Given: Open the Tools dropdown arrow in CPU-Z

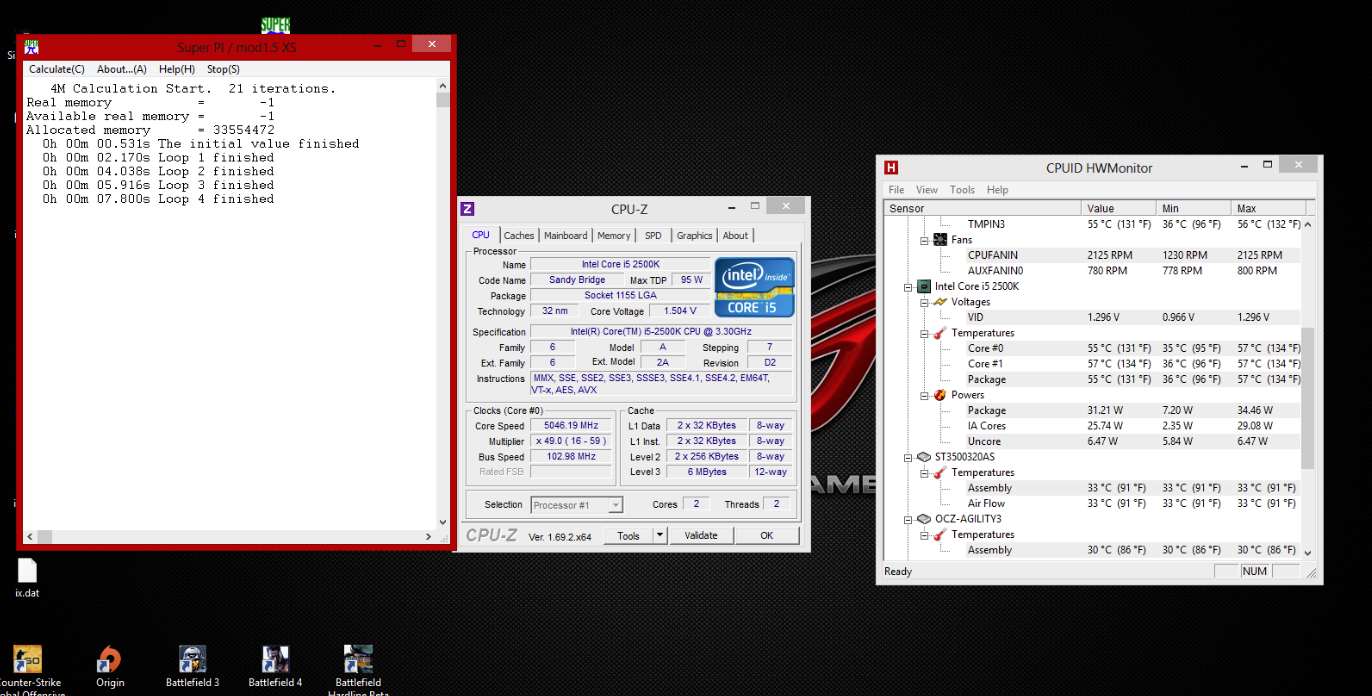Looking at the screenshot, I should click(659, 536).
